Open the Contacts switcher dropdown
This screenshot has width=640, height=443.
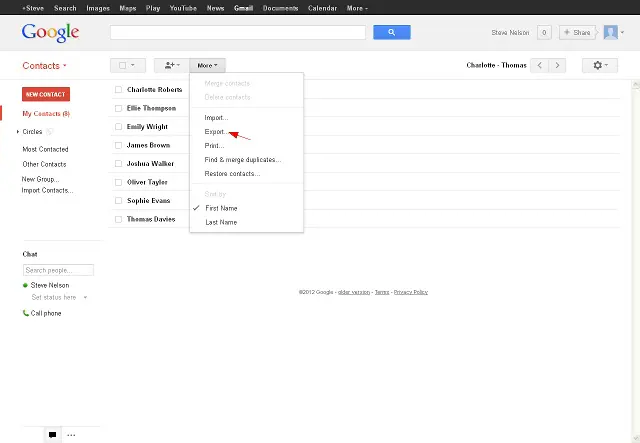click(x=44, y=66)
